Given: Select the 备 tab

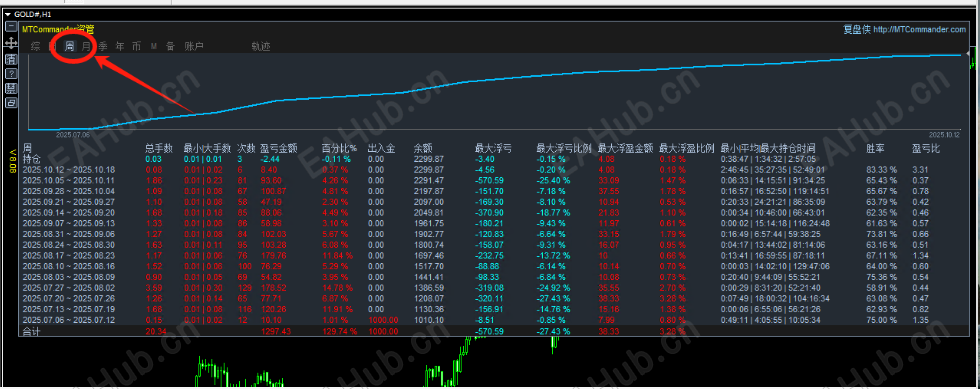Looking at the screenshot, I should pyautogui.click(x=170, y=46).
